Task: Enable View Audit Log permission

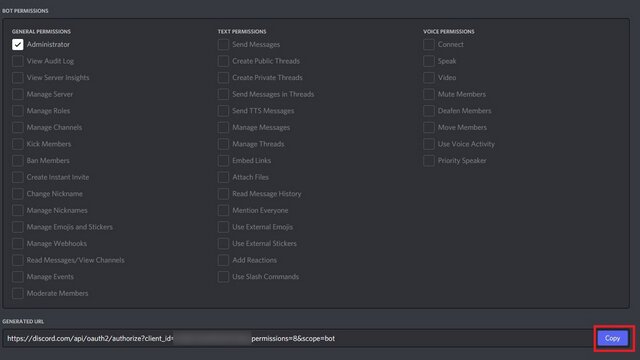Action: pyautogui.click(x=18, y=61)
